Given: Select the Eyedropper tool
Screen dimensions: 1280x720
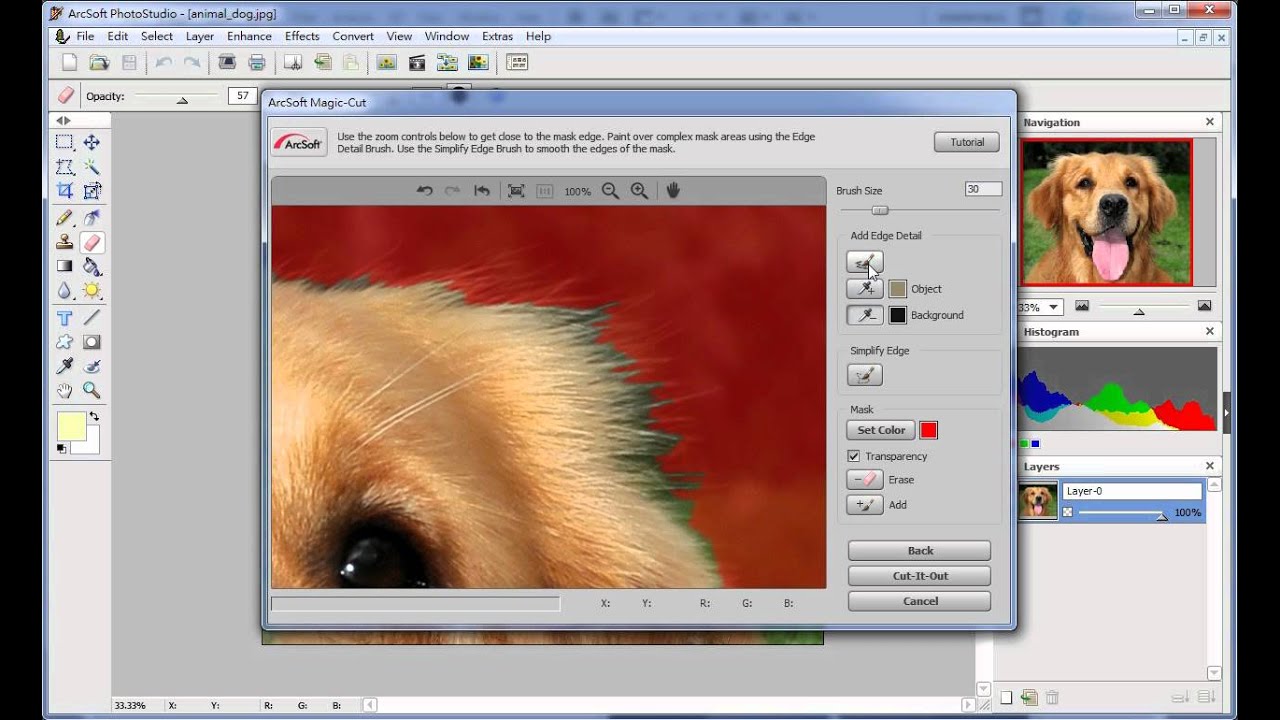Looking at the screenshot, I should click(64, 366).
